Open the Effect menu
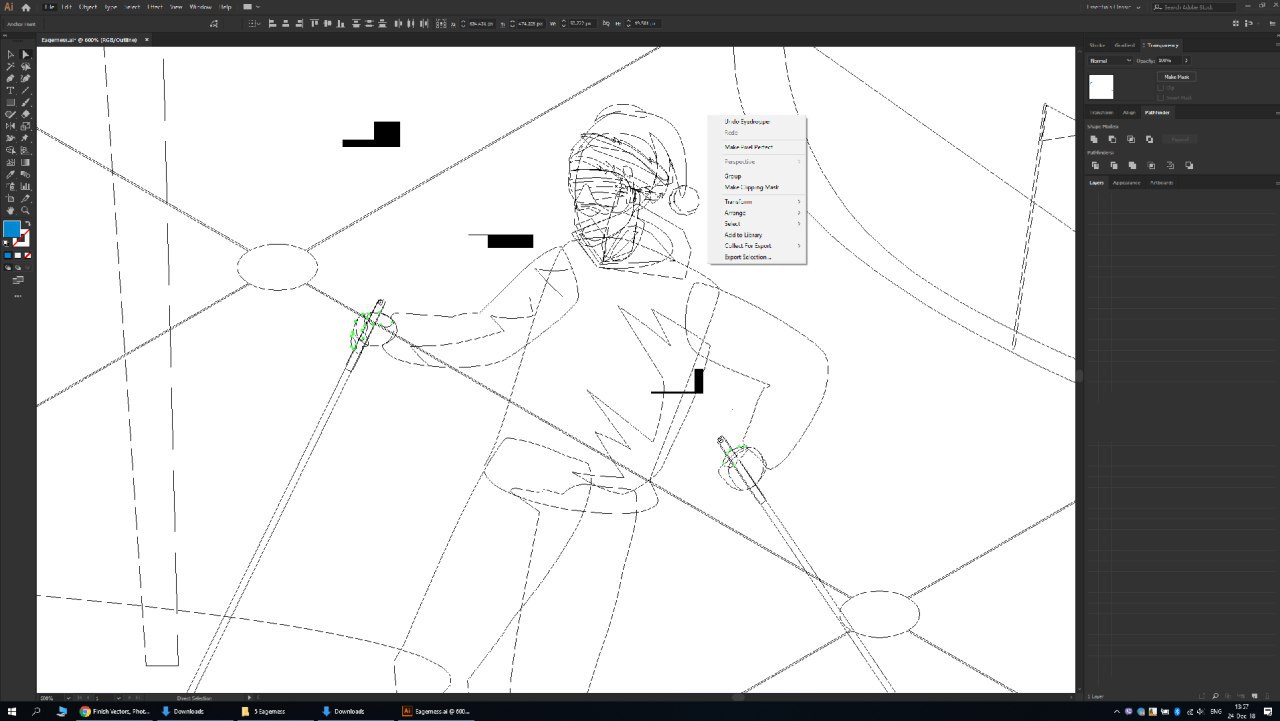Viewport: 1280px width, 721px height. 154,7
